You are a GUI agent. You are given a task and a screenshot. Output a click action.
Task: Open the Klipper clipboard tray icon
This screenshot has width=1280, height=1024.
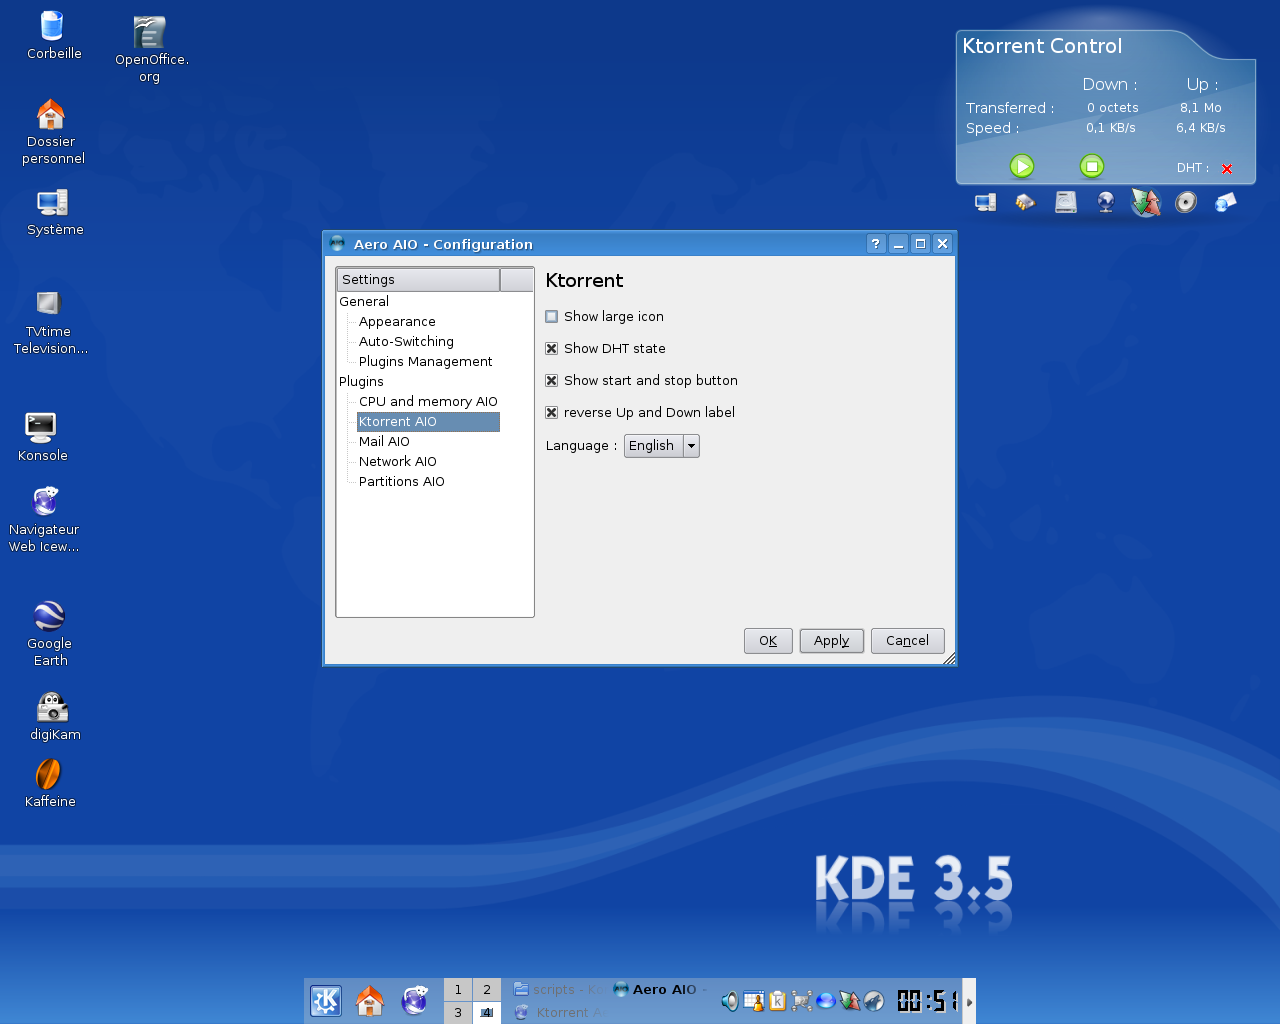[778, 1001]
